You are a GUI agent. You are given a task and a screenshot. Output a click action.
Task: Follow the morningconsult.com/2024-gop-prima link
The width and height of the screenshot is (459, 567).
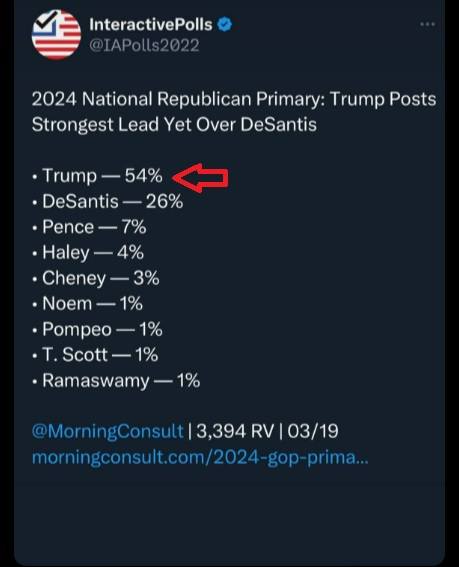click(200, 457)
